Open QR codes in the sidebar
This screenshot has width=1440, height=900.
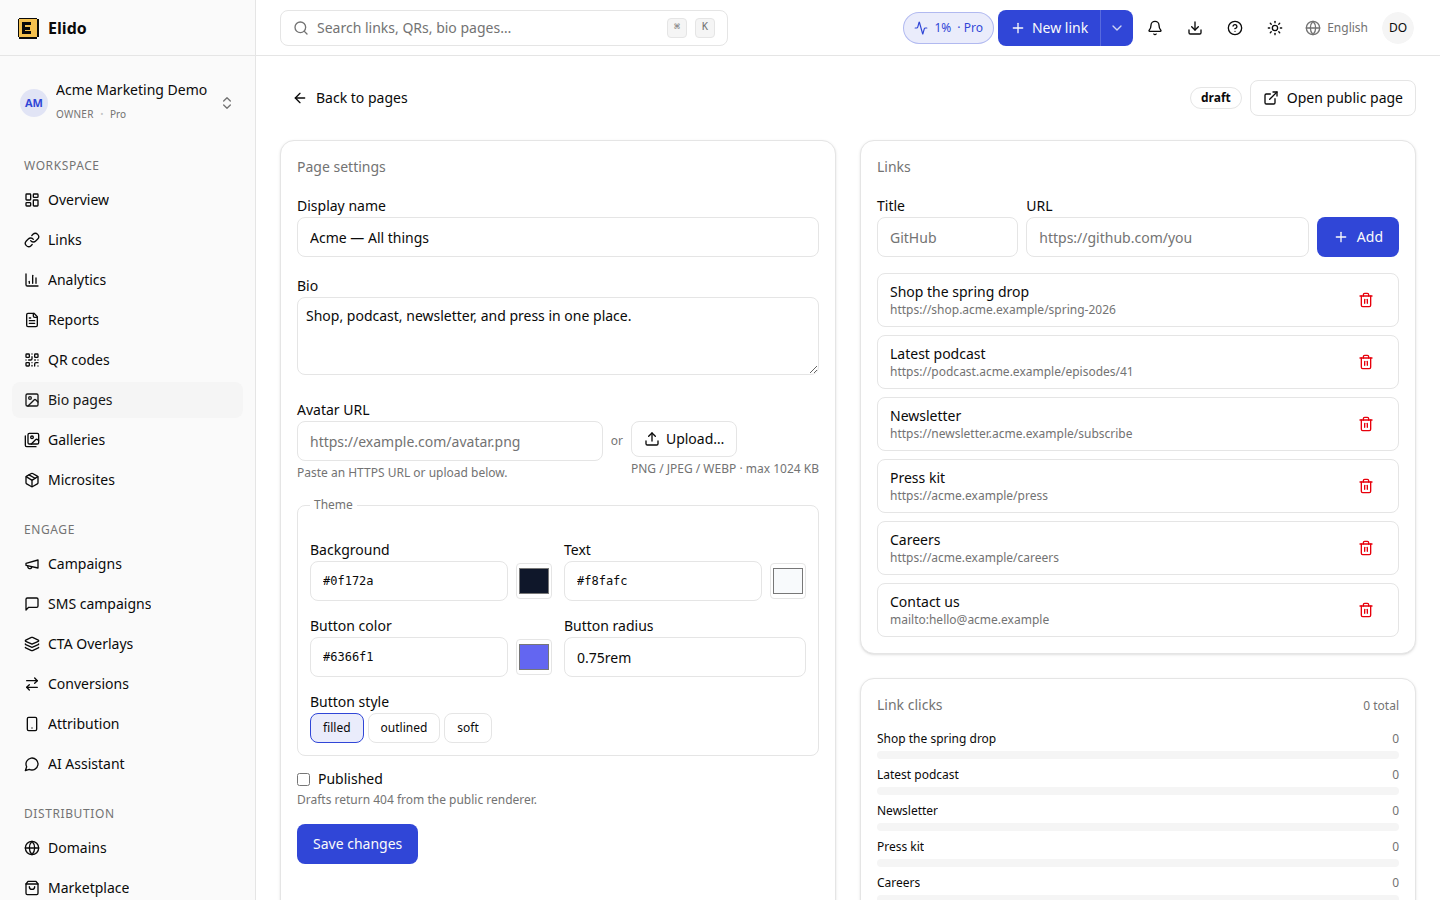[128, 360]
